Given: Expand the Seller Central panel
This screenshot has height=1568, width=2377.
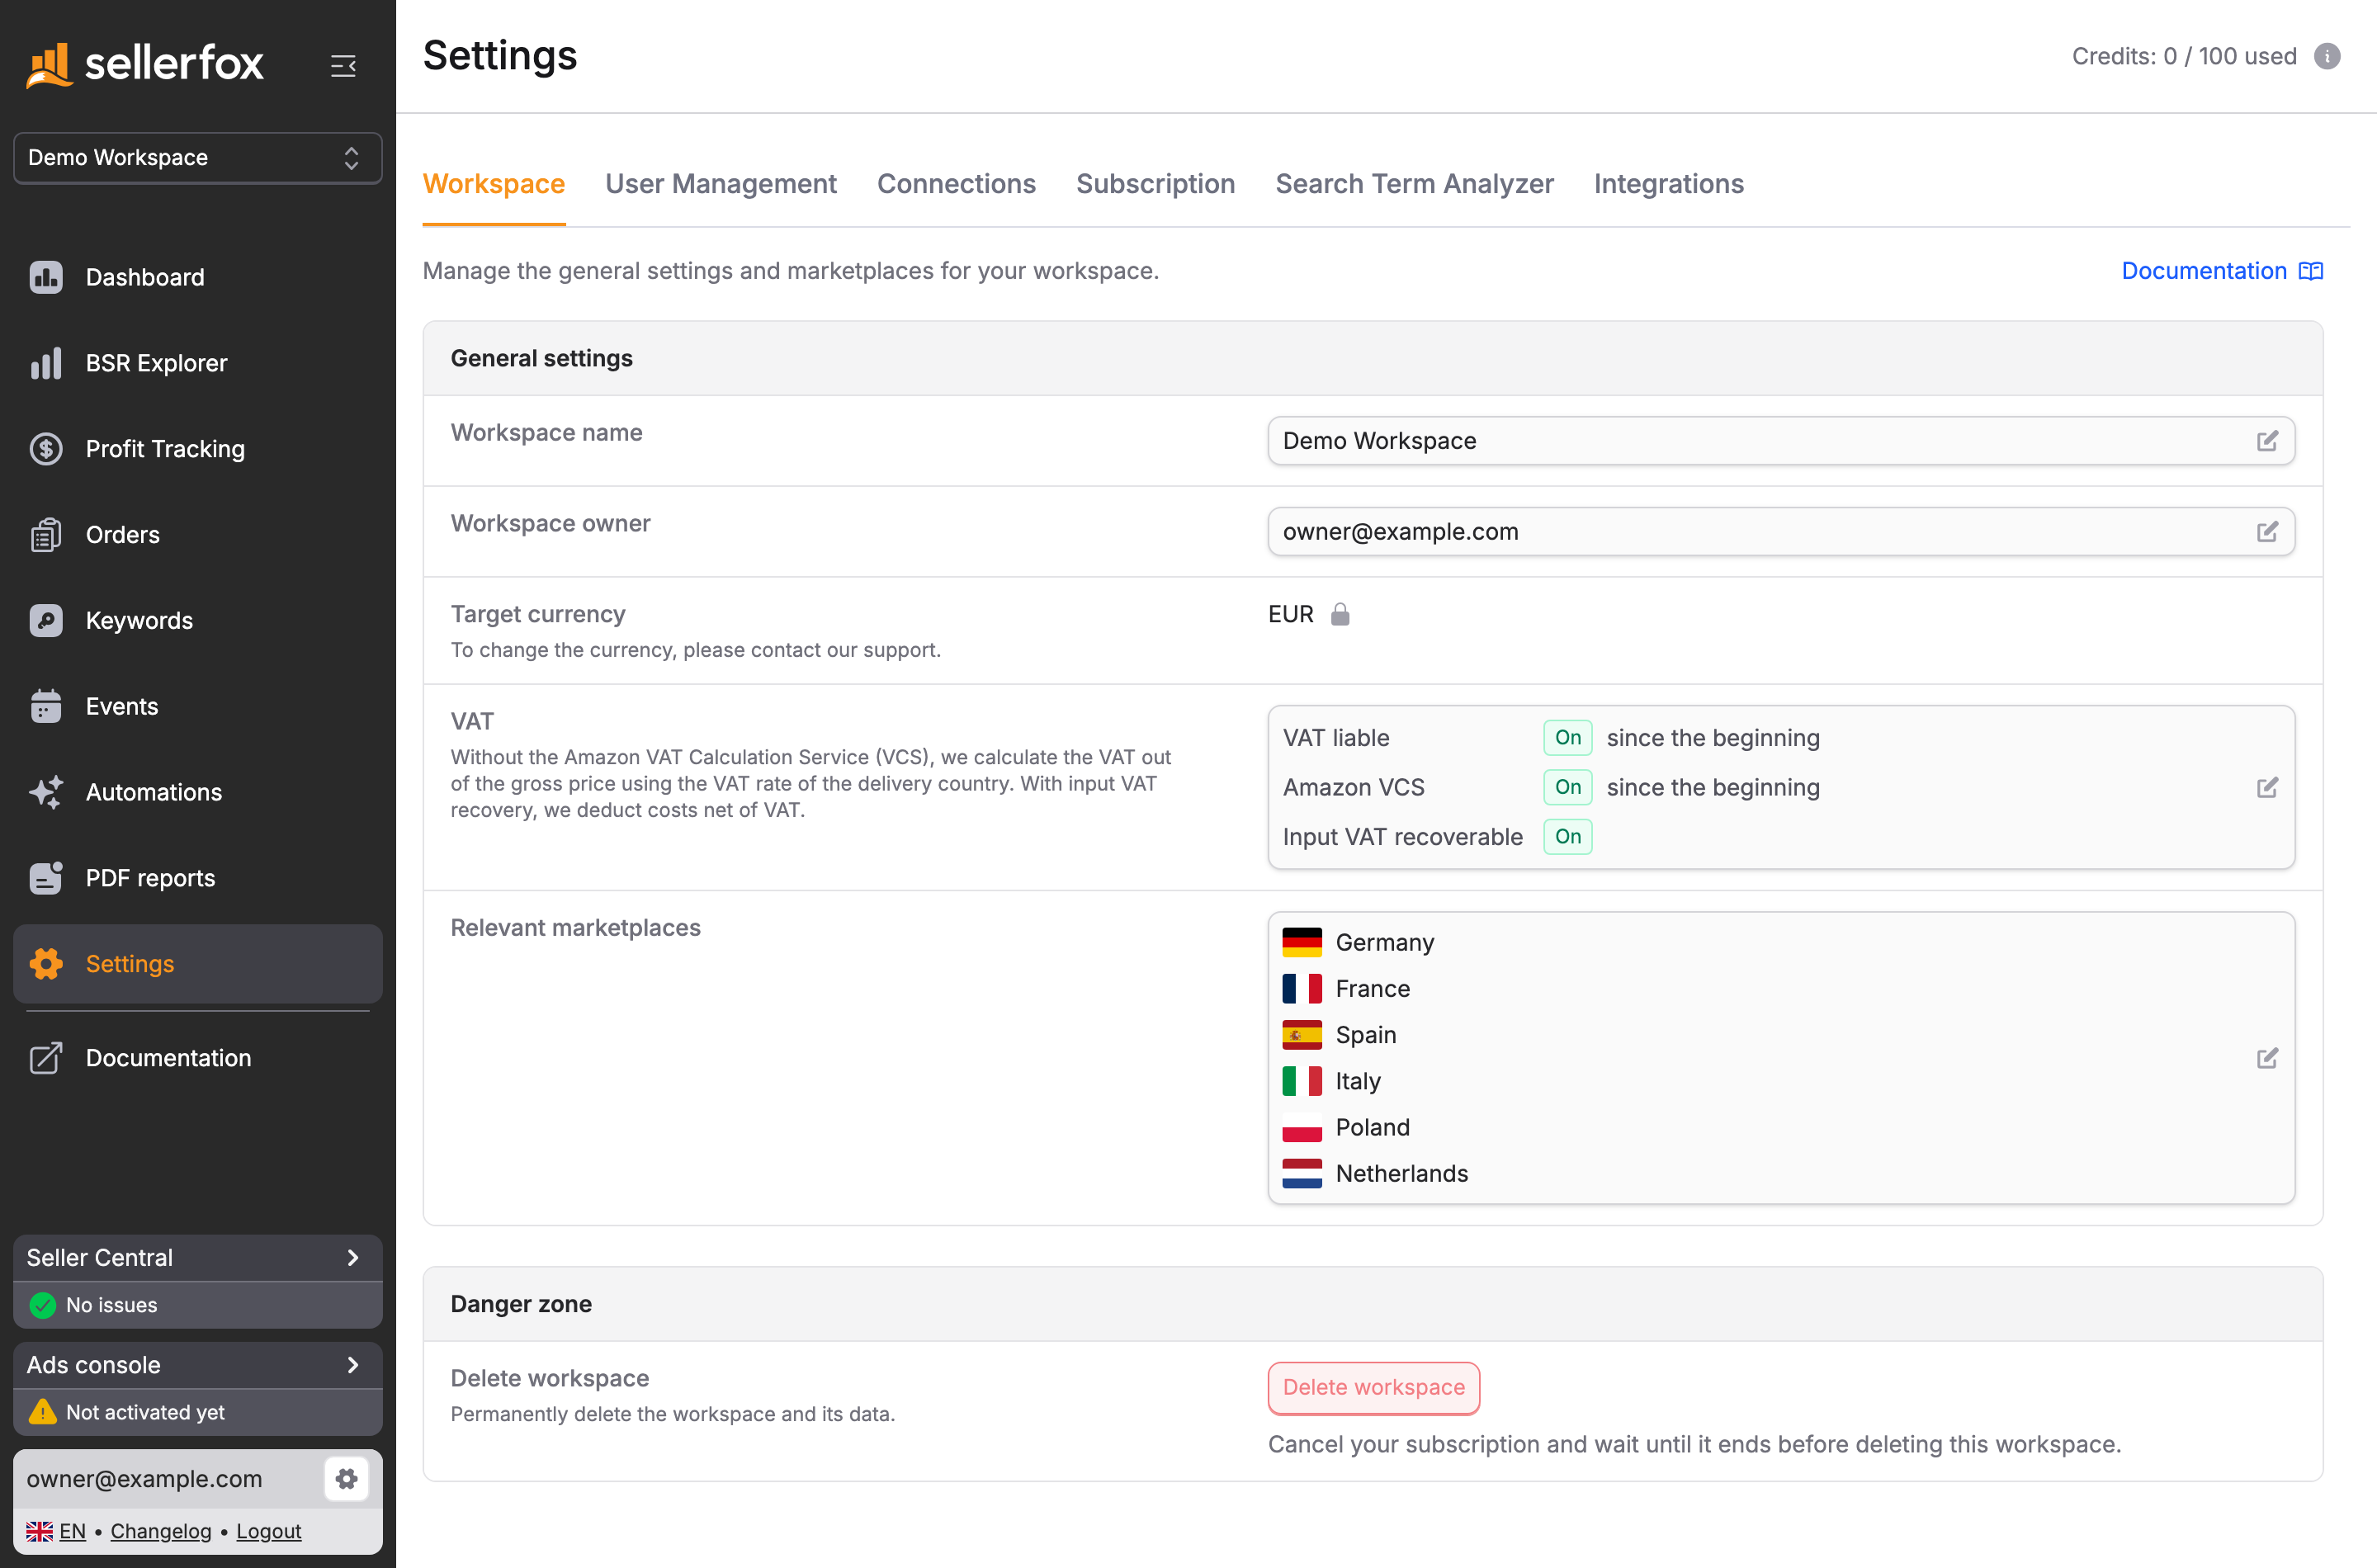Looking at the screenshot, I should 197,1258.
